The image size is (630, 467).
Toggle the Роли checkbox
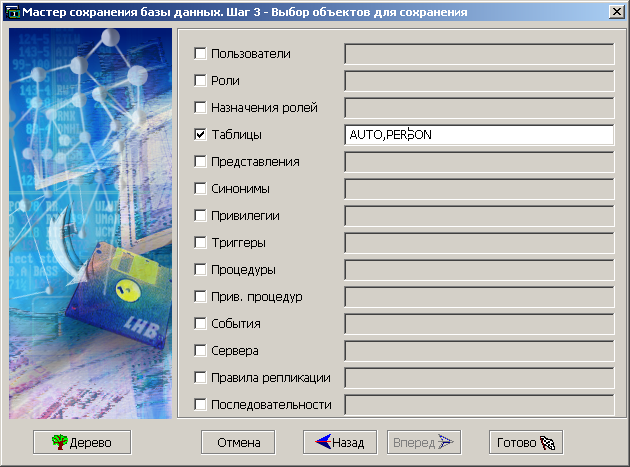tap(200, 80)
